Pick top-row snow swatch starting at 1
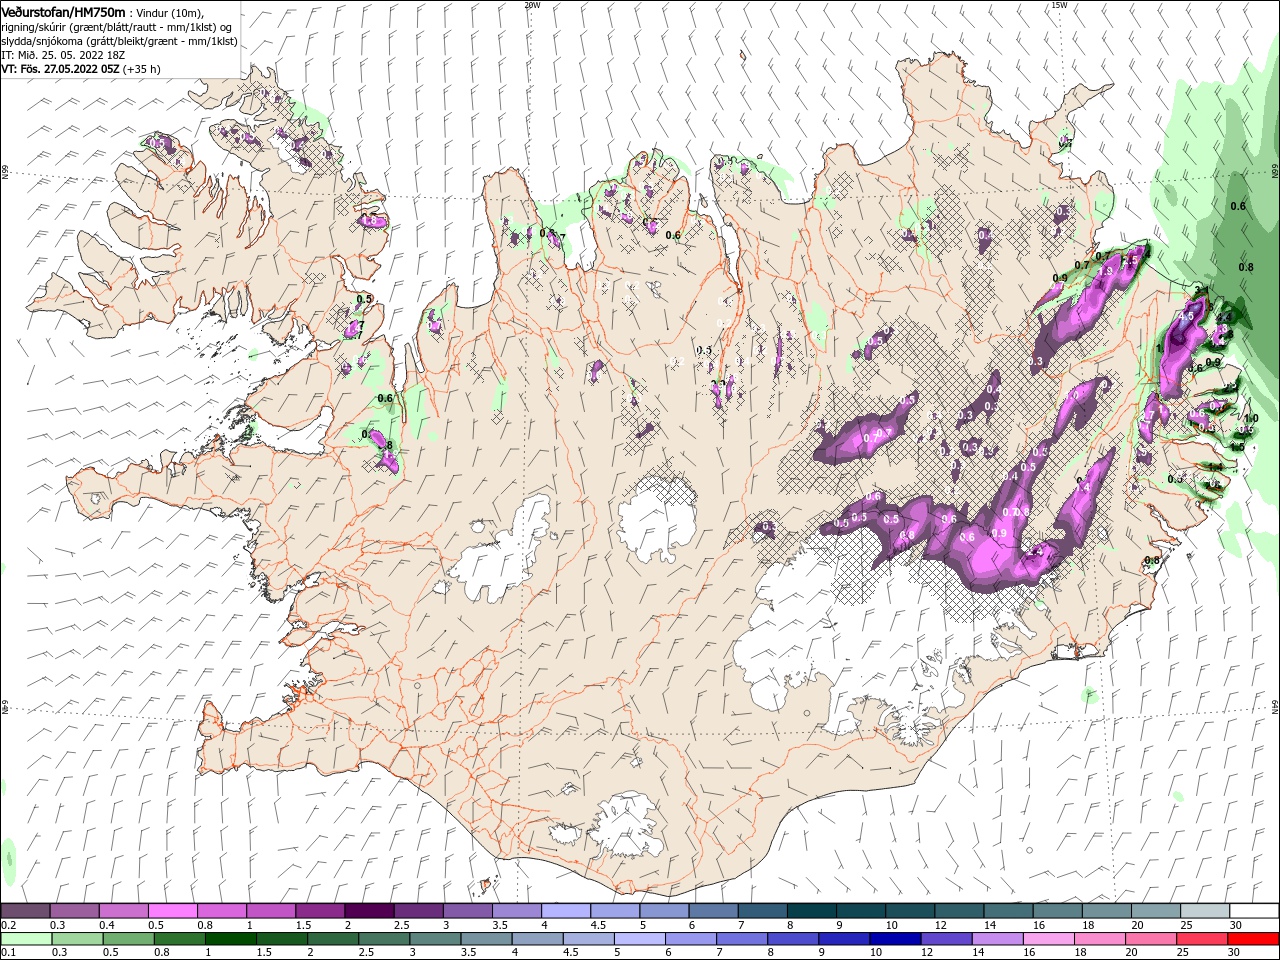The height and width of the screenshot is (960, 1280). 270,911
